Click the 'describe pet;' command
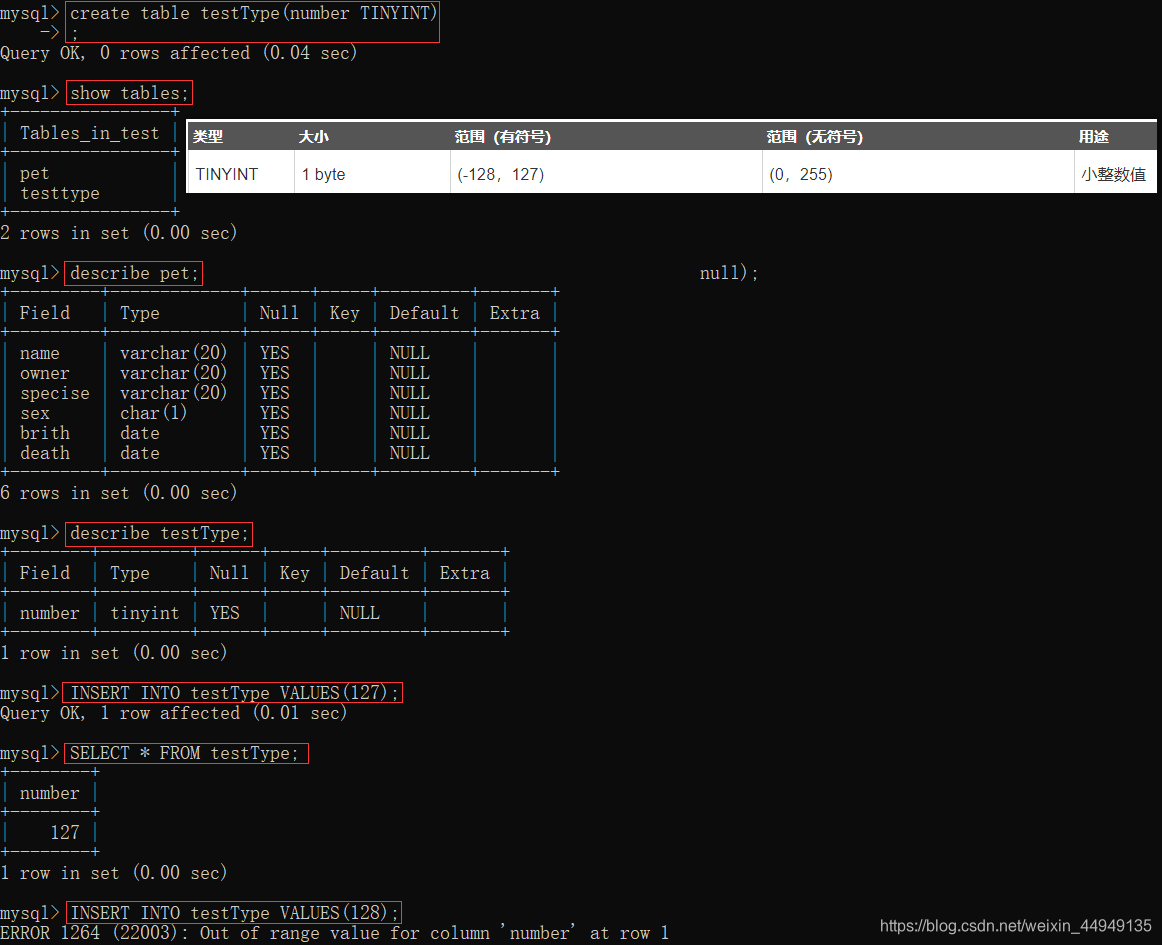1162x945 pixels. [x=133, y=273]
